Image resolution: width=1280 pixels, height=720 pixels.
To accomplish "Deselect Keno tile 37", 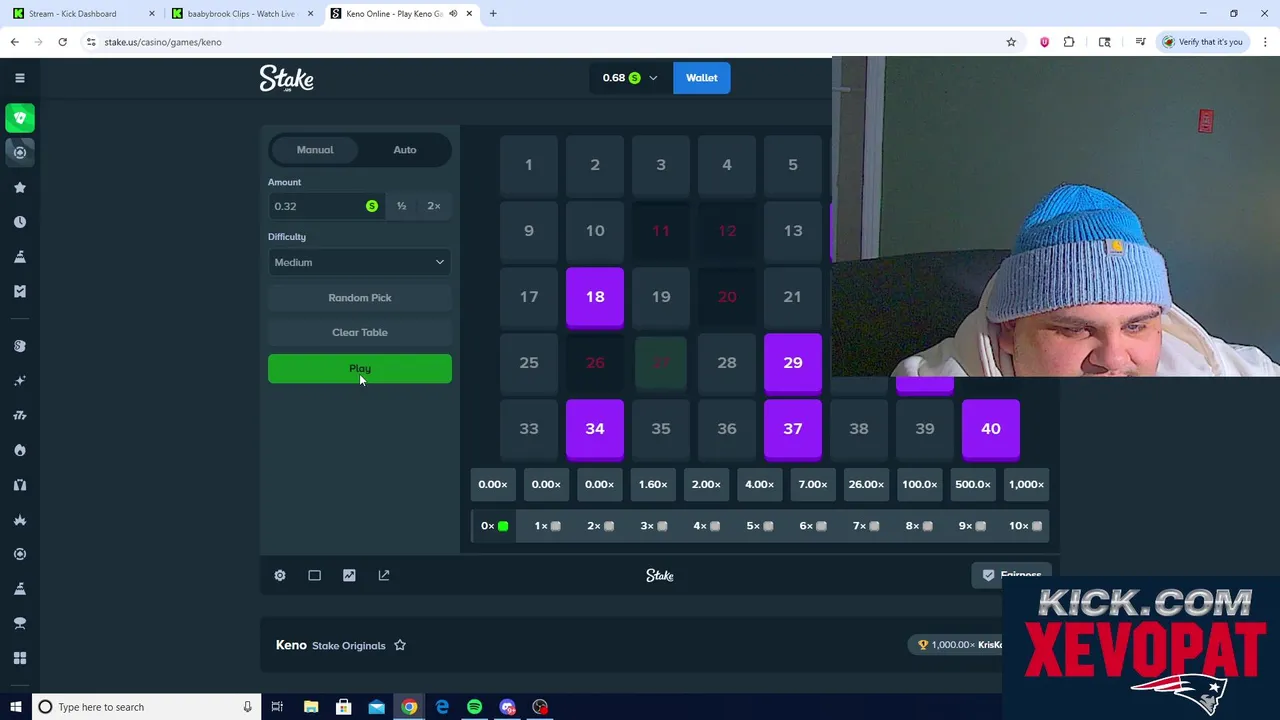I will click(793, 429).
